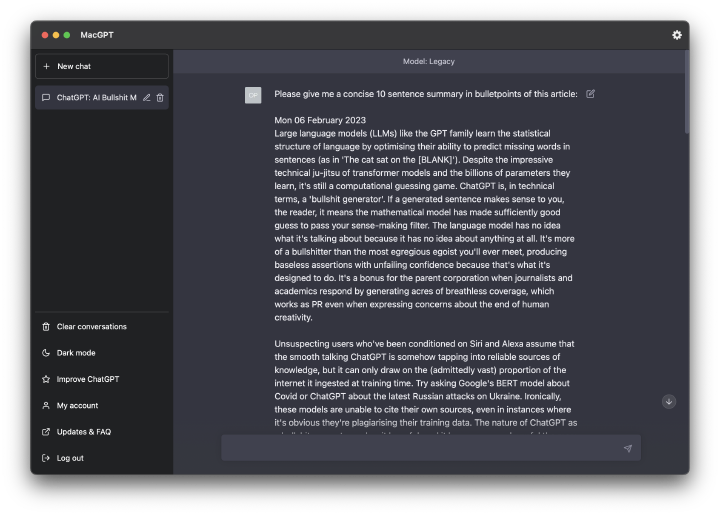Click the date Mon 06 February 2023

point(320,120)
